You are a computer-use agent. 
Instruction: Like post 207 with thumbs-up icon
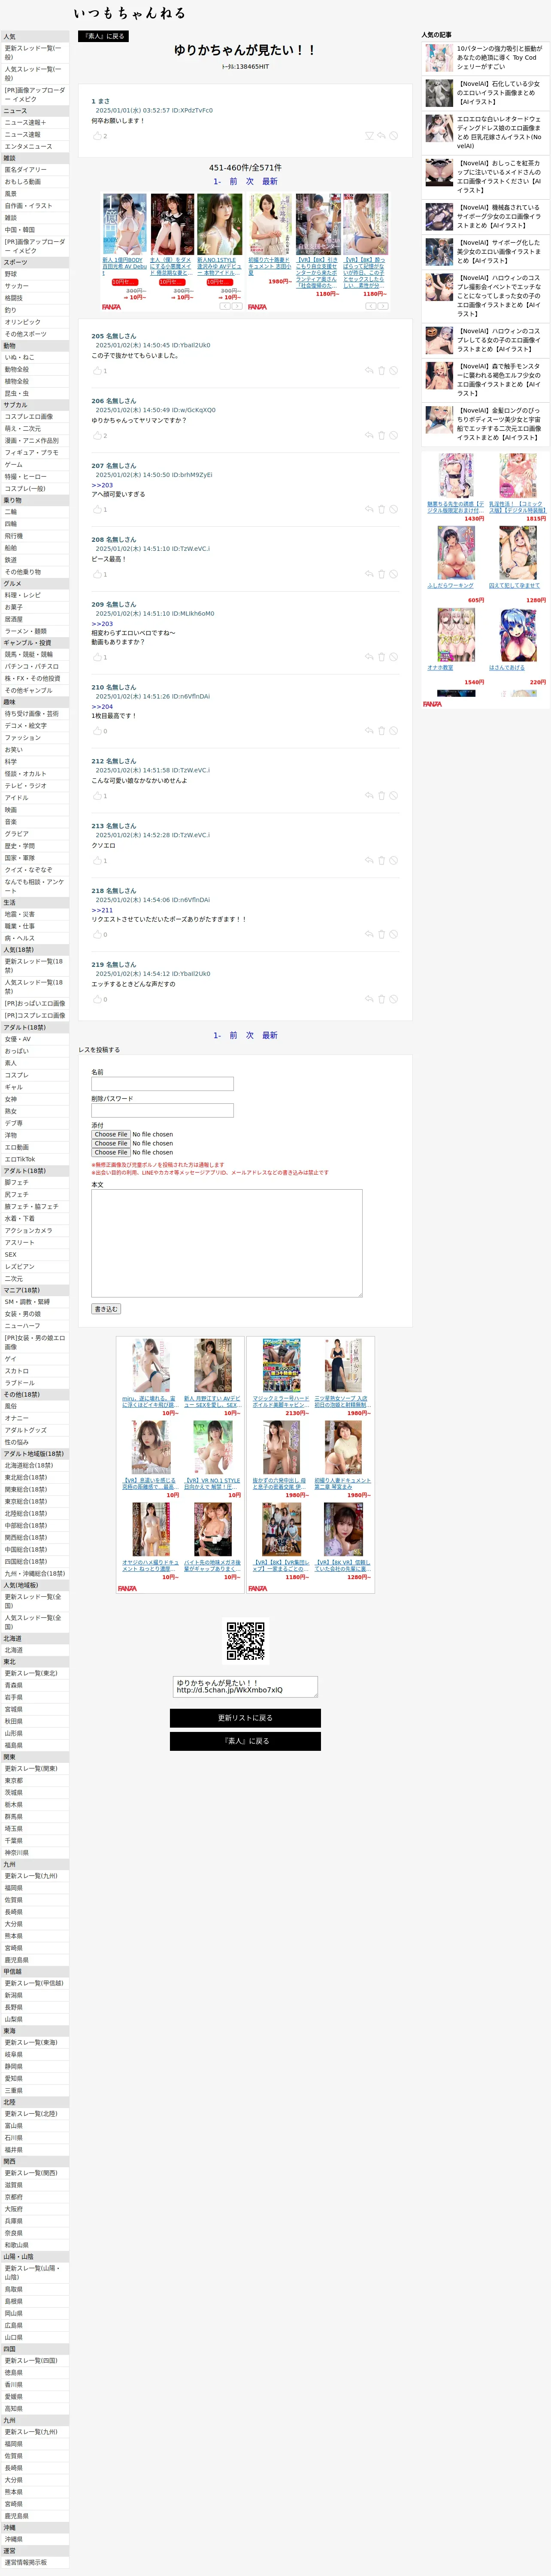coord(97,510)
